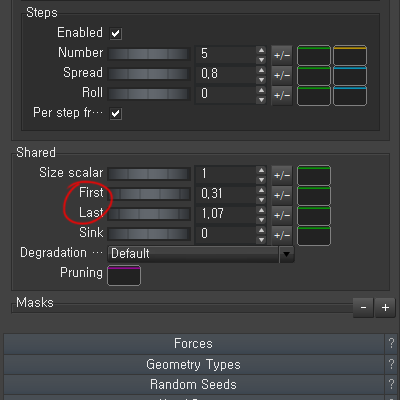Click the Number slider bar
This screenshot has height=400, width=400.
[149, 54]
